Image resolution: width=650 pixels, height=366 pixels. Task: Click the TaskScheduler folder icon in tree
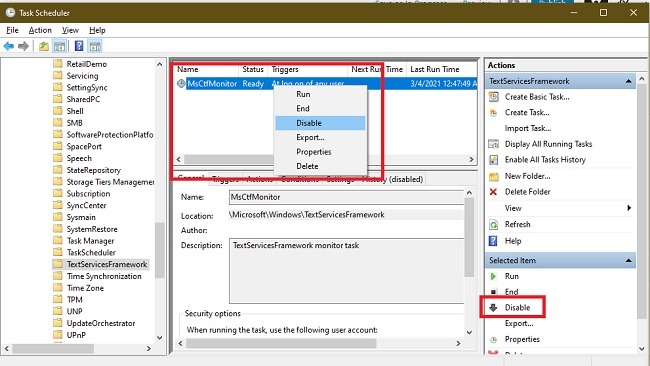[58, 252]
